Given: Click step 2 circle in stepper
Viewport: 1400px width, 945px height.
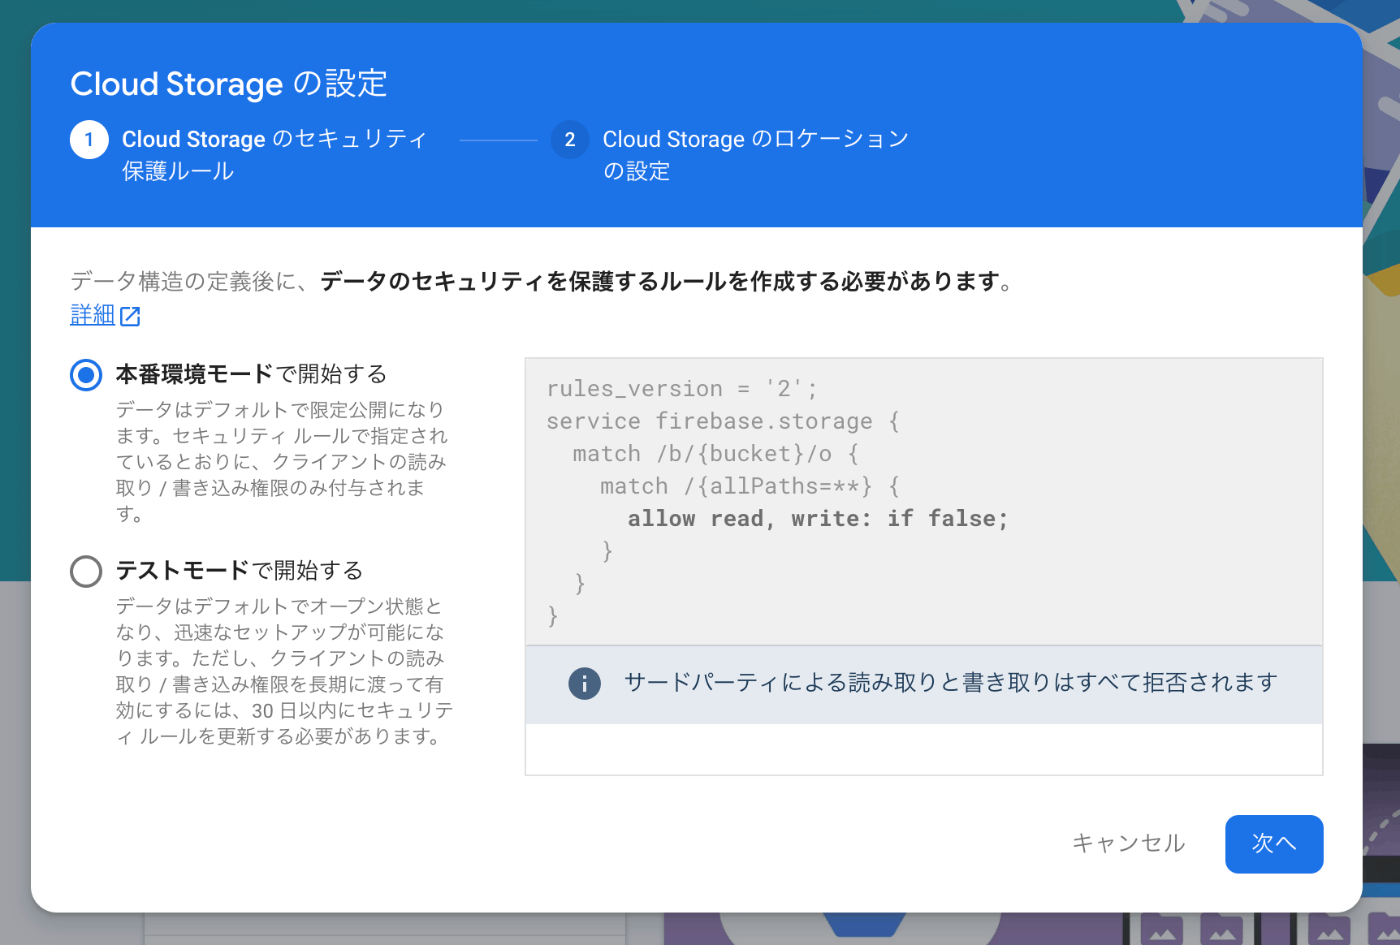Looking at the screenshot, I should tap(570, 139).
